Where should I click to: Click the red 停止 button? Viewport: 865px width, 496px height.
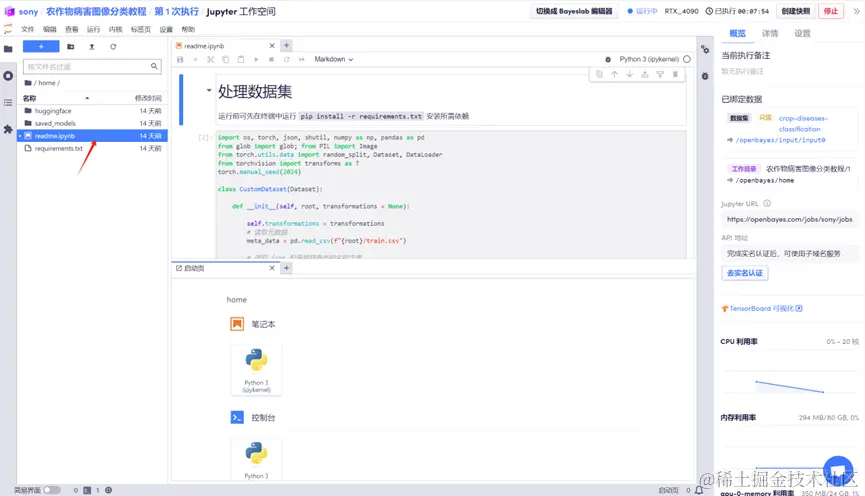click(x=830, y=11)
